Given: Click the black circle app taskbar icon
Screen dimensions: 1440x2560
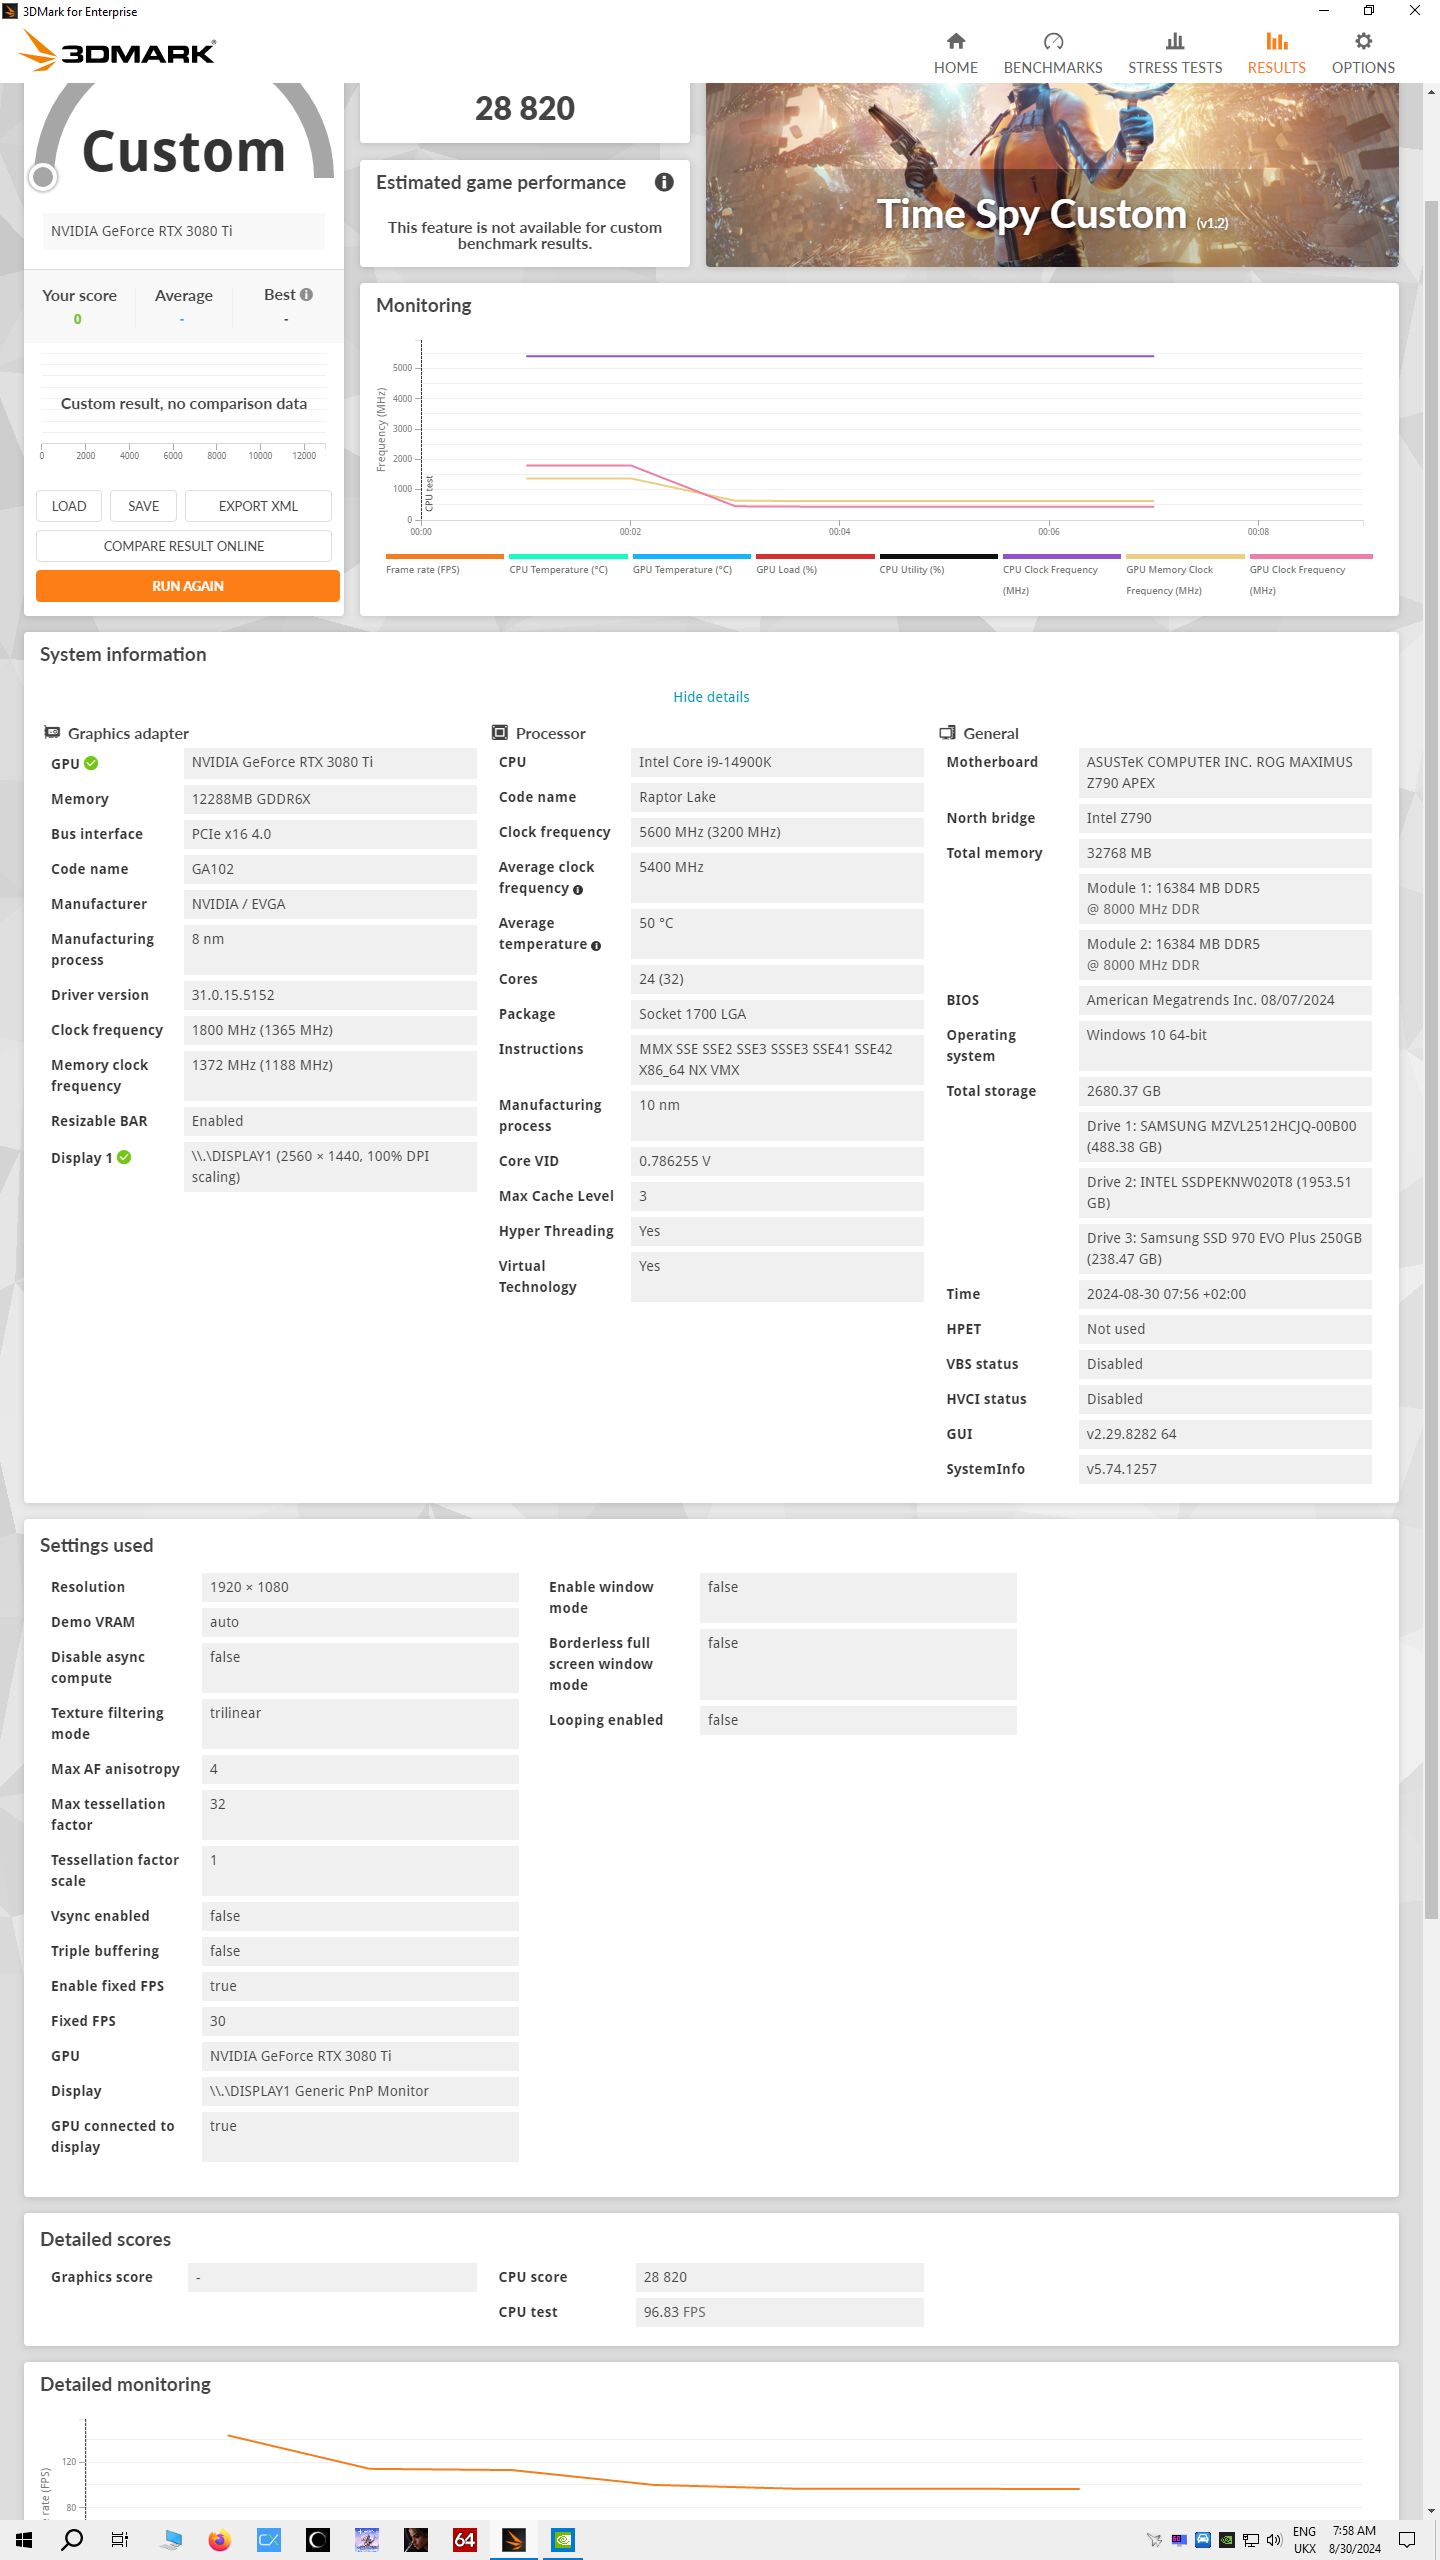Looking at the screenshot, I should coord(318,2540).
